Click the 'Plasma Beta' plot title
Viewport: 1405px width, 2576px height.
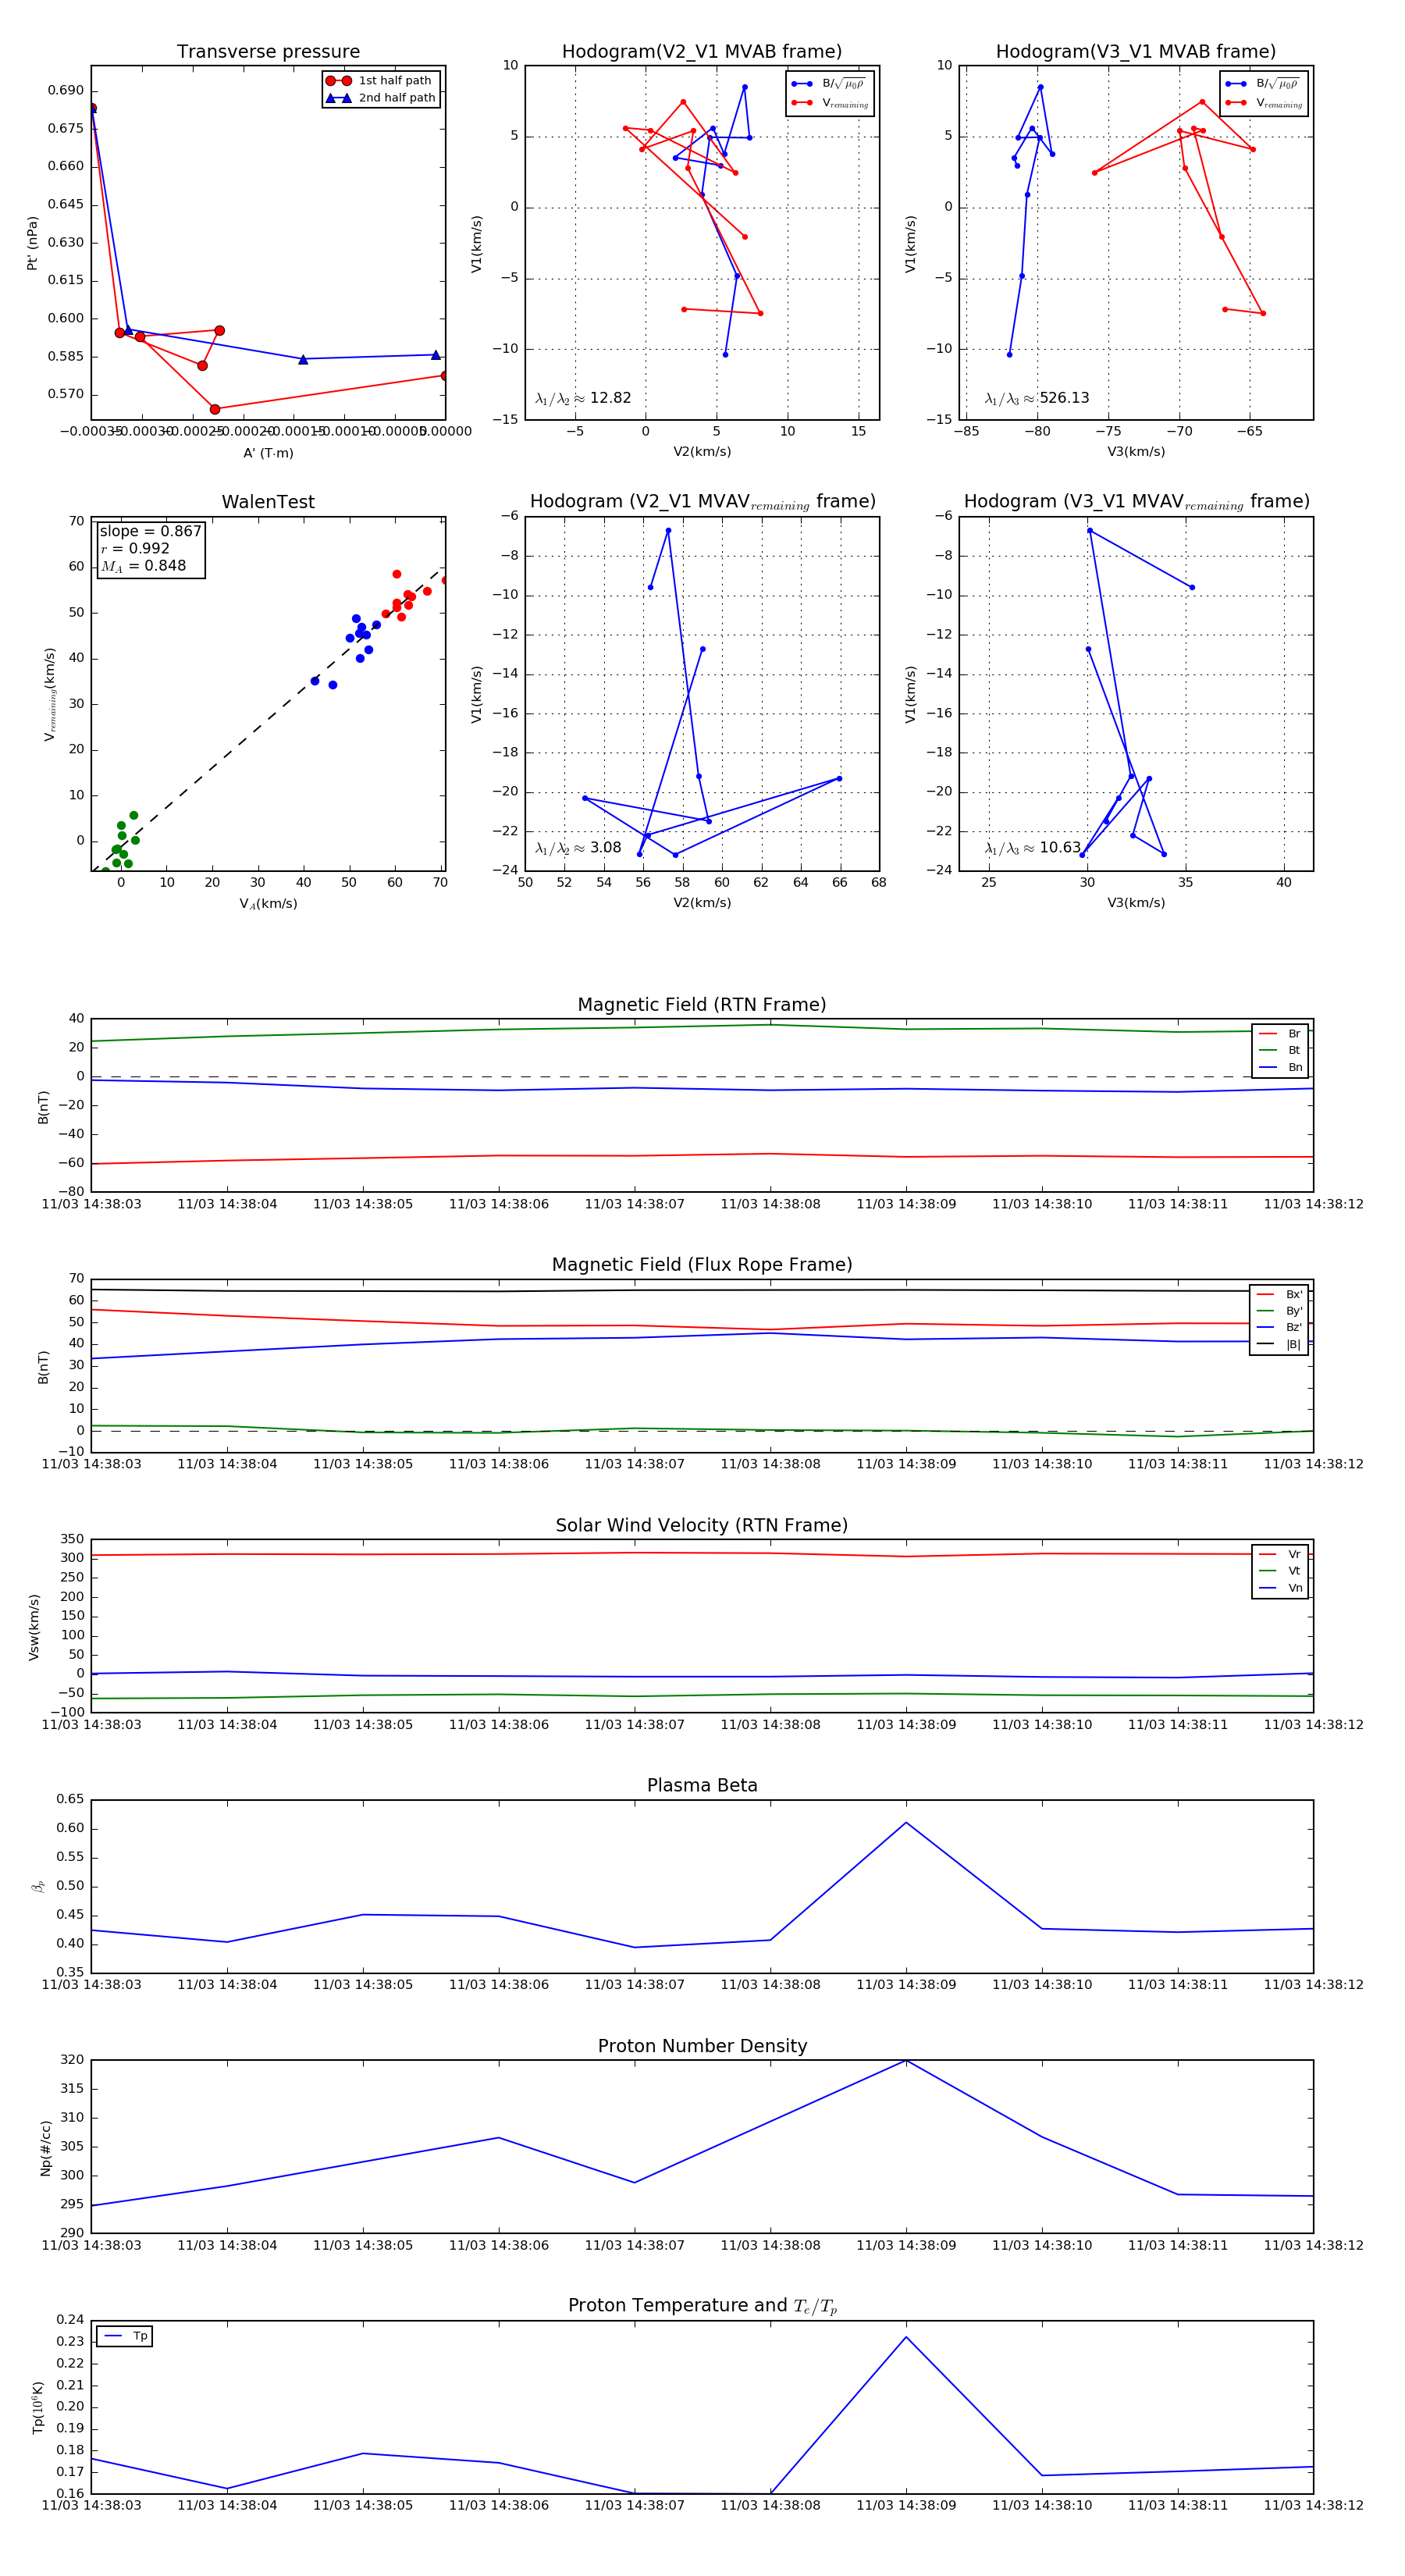702,1786
